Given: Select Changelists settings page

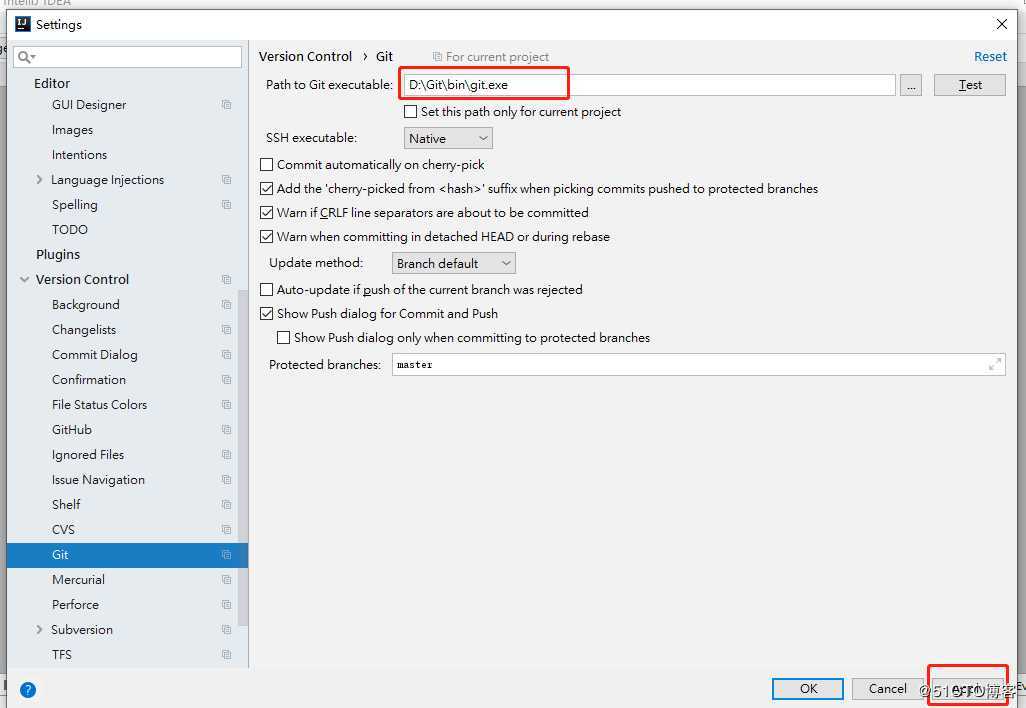Looking at the screenshot, I should tap(84, 329).
